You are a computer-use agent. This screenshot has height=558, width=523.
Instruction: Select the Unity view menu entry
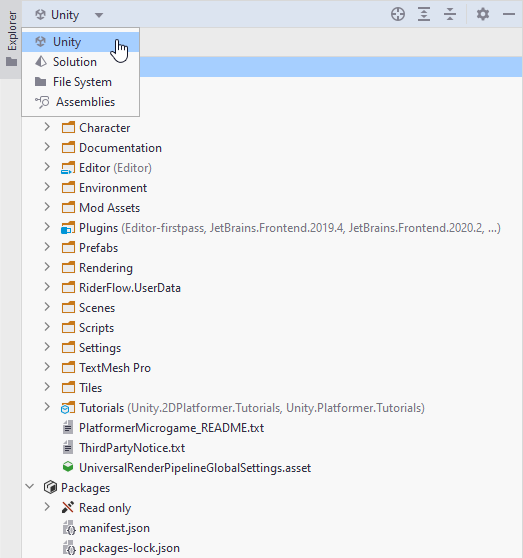(81, 42)
